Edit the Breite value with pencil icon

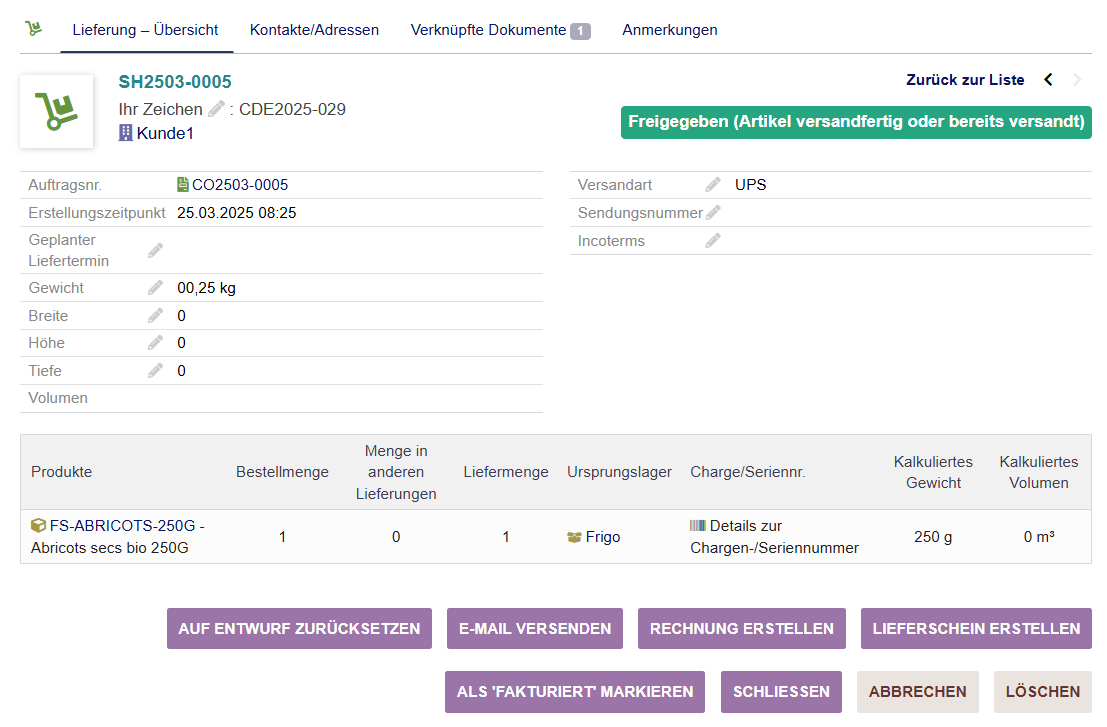(155, 316)
